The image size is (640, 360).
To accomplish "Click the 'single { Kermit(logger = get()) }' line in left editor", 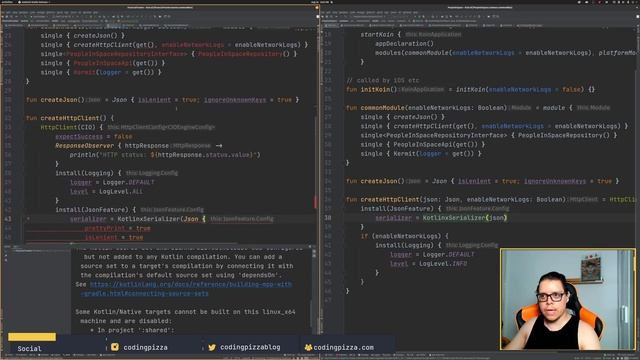I will [101, 72].
